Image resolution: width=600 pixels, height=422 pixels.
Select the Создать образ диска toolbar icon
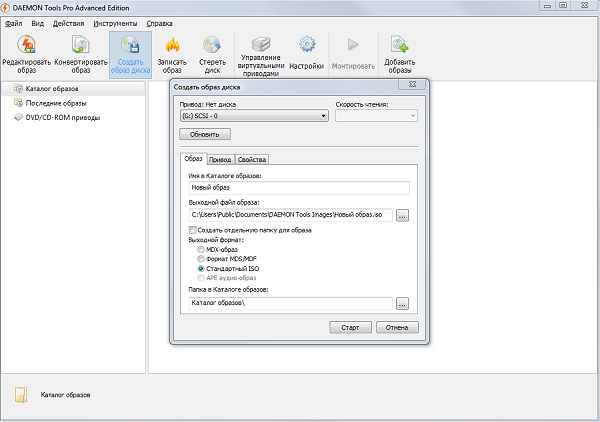pyautogui.click(x=130, y=46)
